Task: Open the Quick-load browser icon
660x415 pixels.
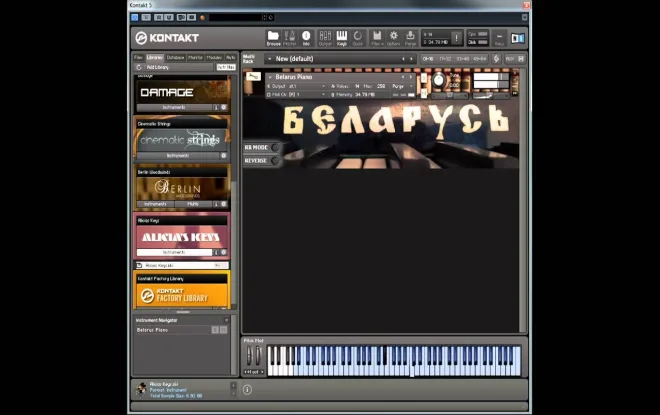Action: (357, 38)
